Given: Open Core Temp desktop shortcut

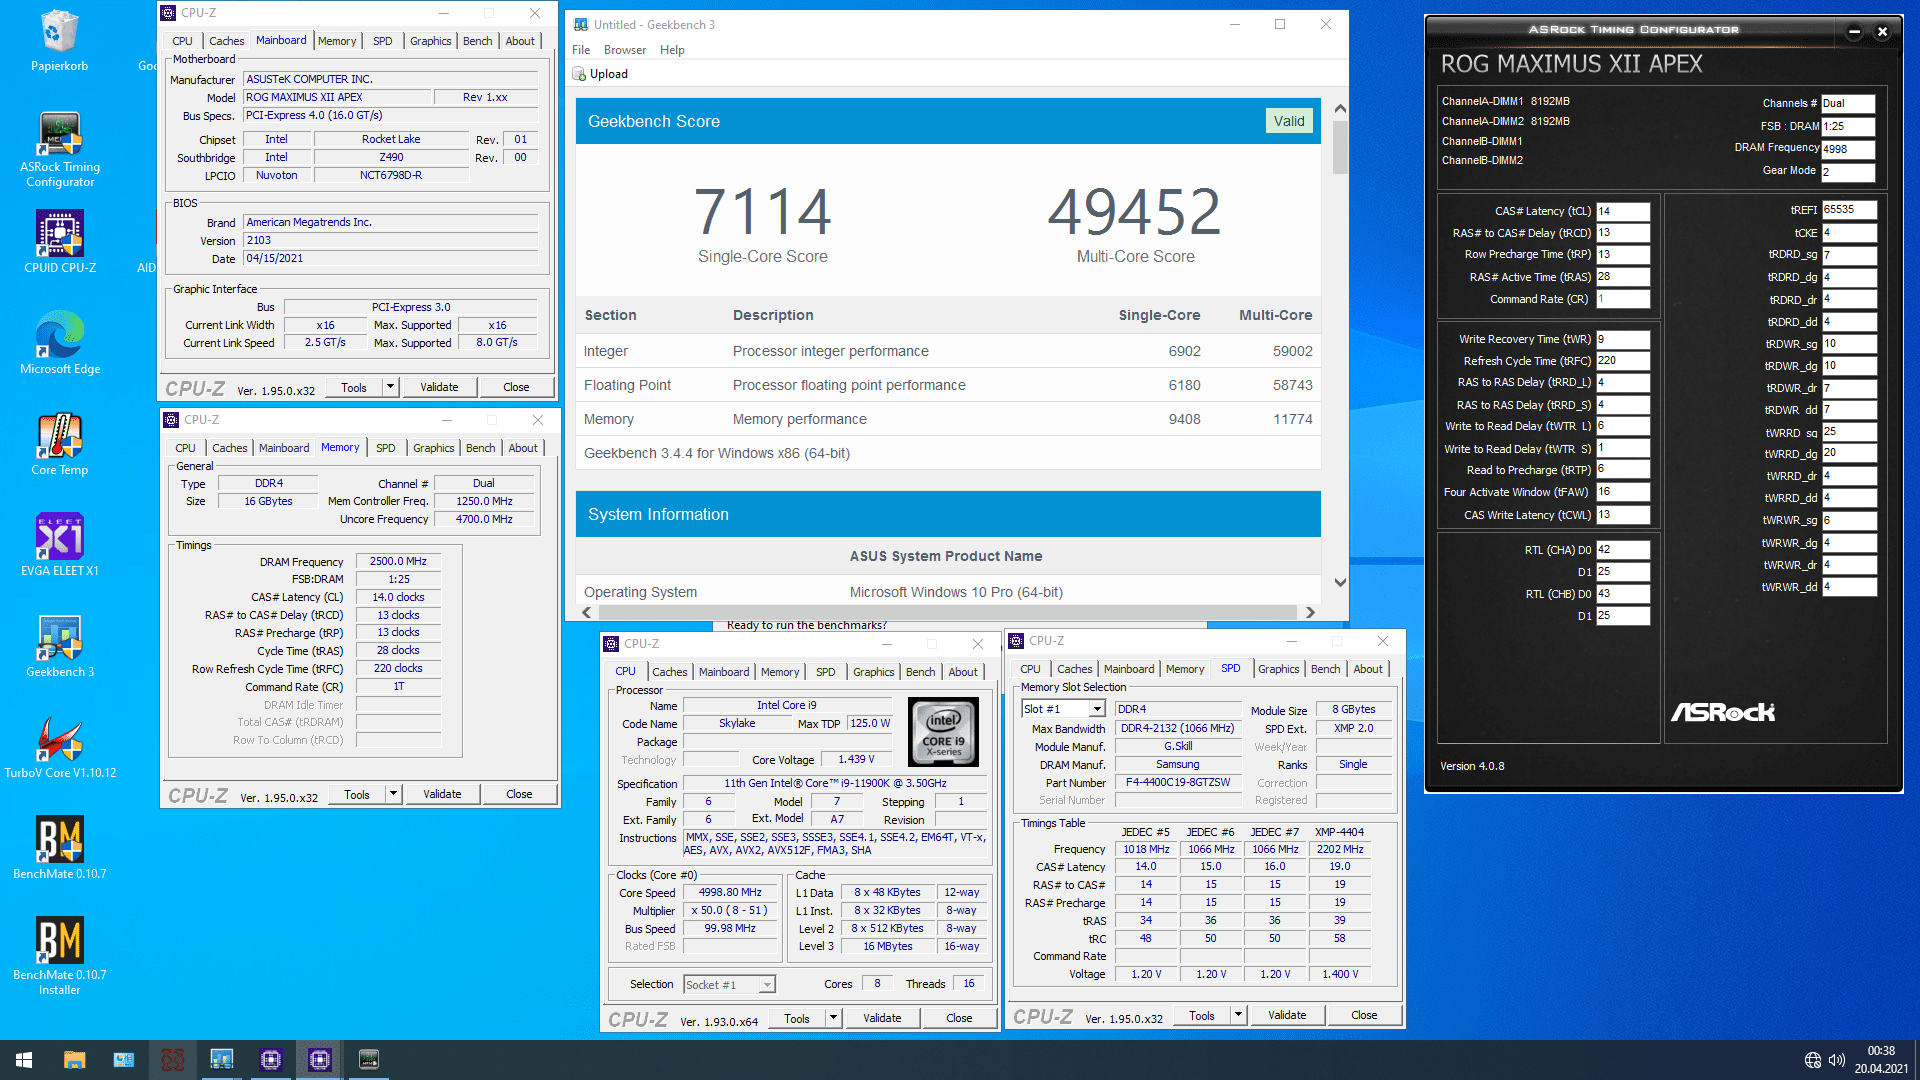Looking at the screenshot, I should tap(60, 444).
